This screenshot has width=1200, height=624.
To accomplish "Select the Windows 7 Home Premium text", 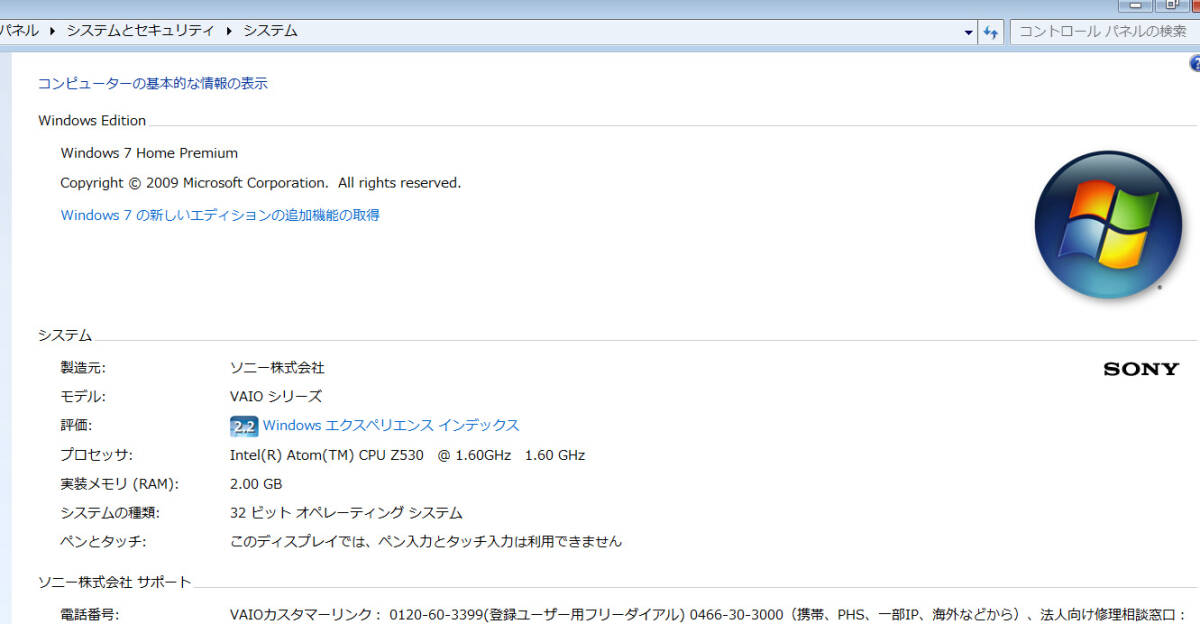I will coord(149,153).
